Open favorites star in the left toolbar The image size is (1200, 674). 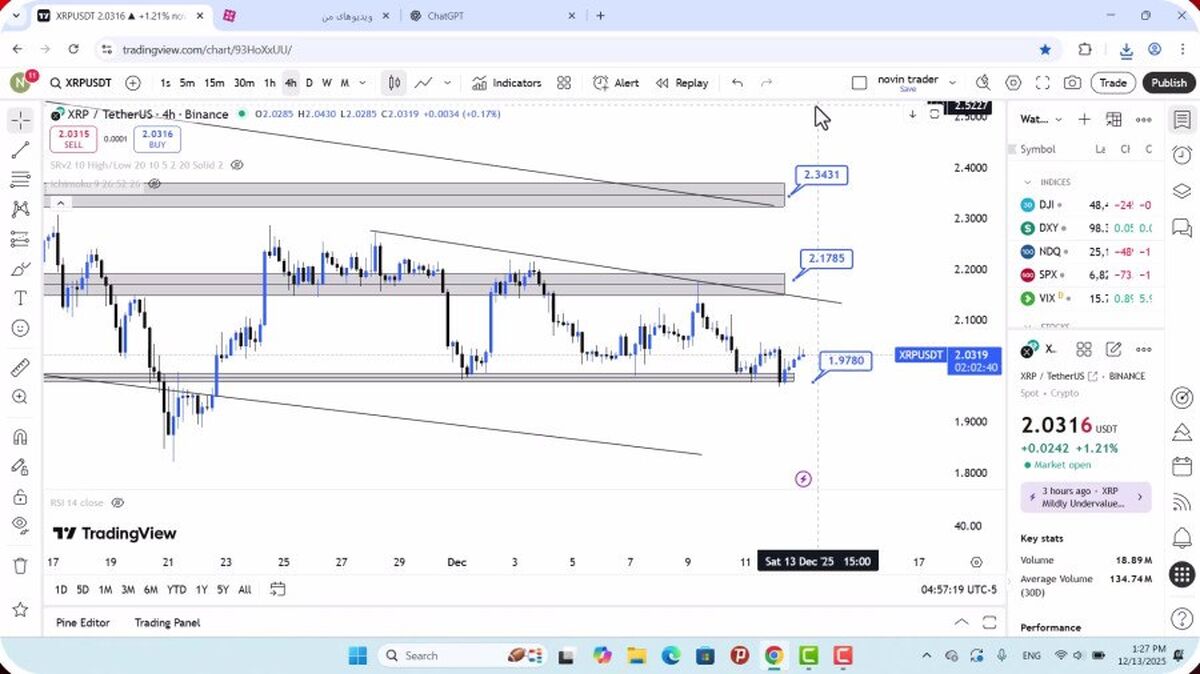pyautogui.click(x=20, y=609)
